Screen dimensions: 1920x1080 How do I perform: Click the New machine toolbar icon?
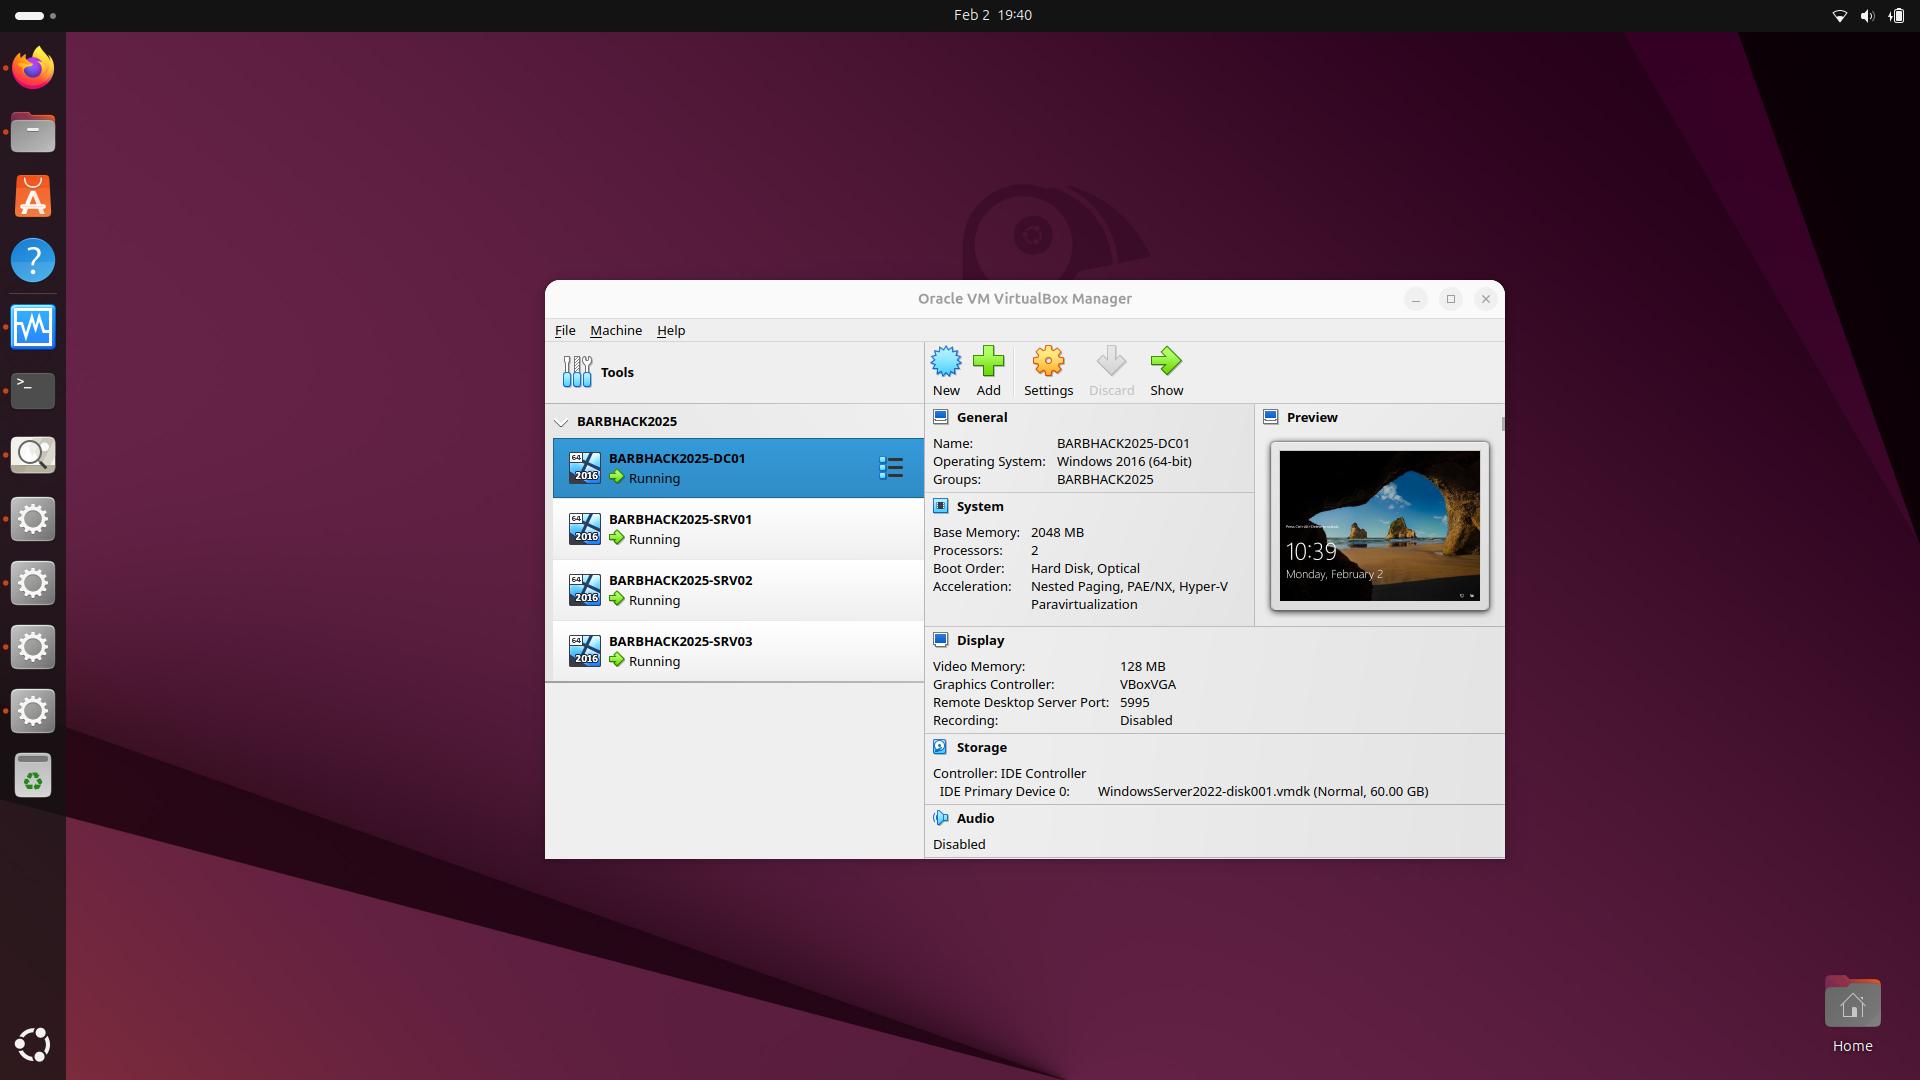click(x=945, y=362)
